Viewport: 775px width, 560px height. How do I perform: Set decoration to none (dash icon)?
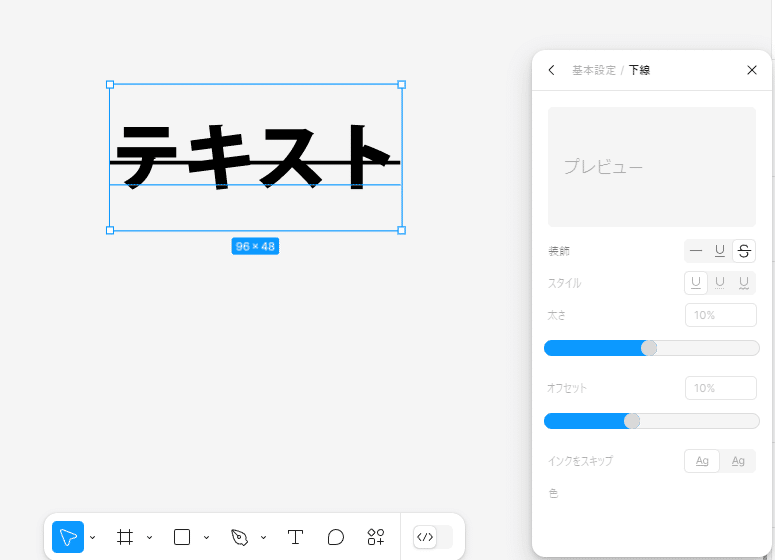[696, 251]
